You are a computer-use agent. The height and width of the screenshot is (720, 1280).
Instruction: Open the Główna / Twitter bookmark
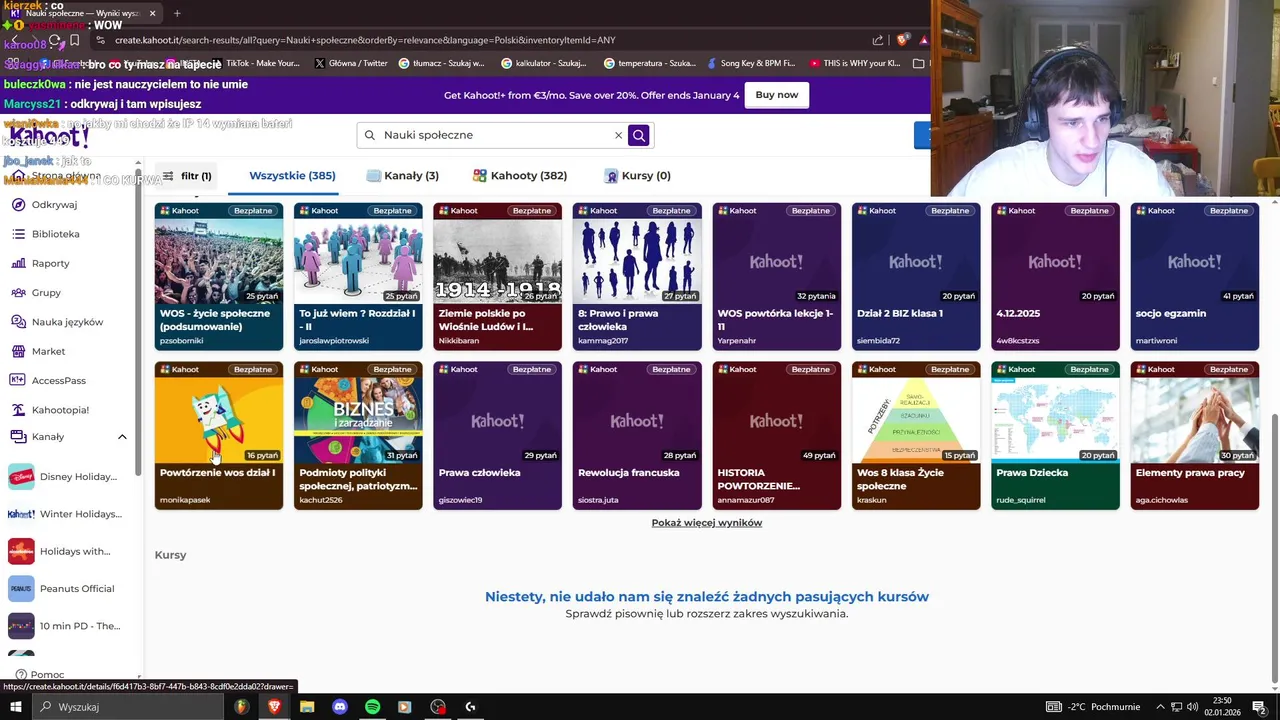350,63
